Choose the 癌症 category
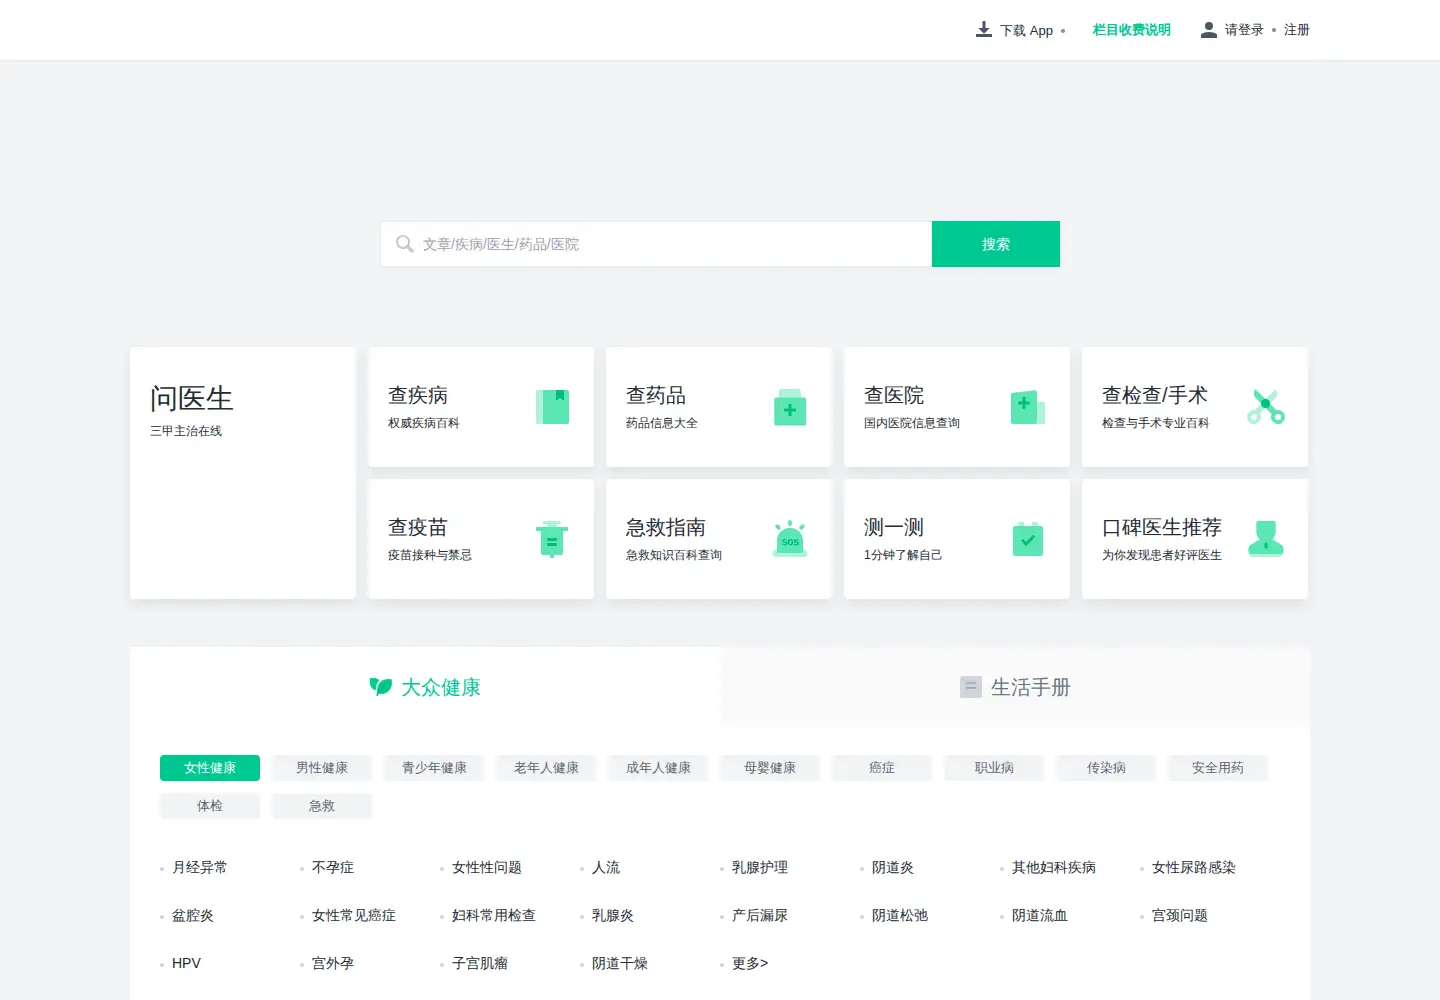The width and height of the screenshot is (1440, 1000). pos(882,768)
